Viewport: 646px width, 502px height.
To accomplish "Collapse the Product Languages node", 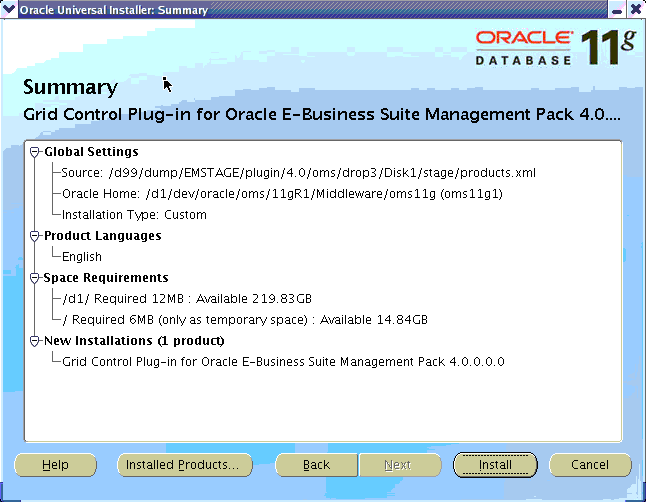I will pyautogui.click(x=35, y=236).
